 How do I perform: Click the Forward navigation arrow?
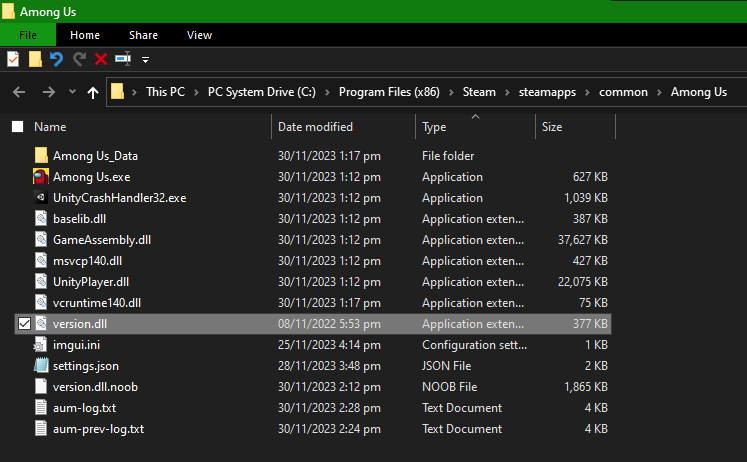pos(49,92)
